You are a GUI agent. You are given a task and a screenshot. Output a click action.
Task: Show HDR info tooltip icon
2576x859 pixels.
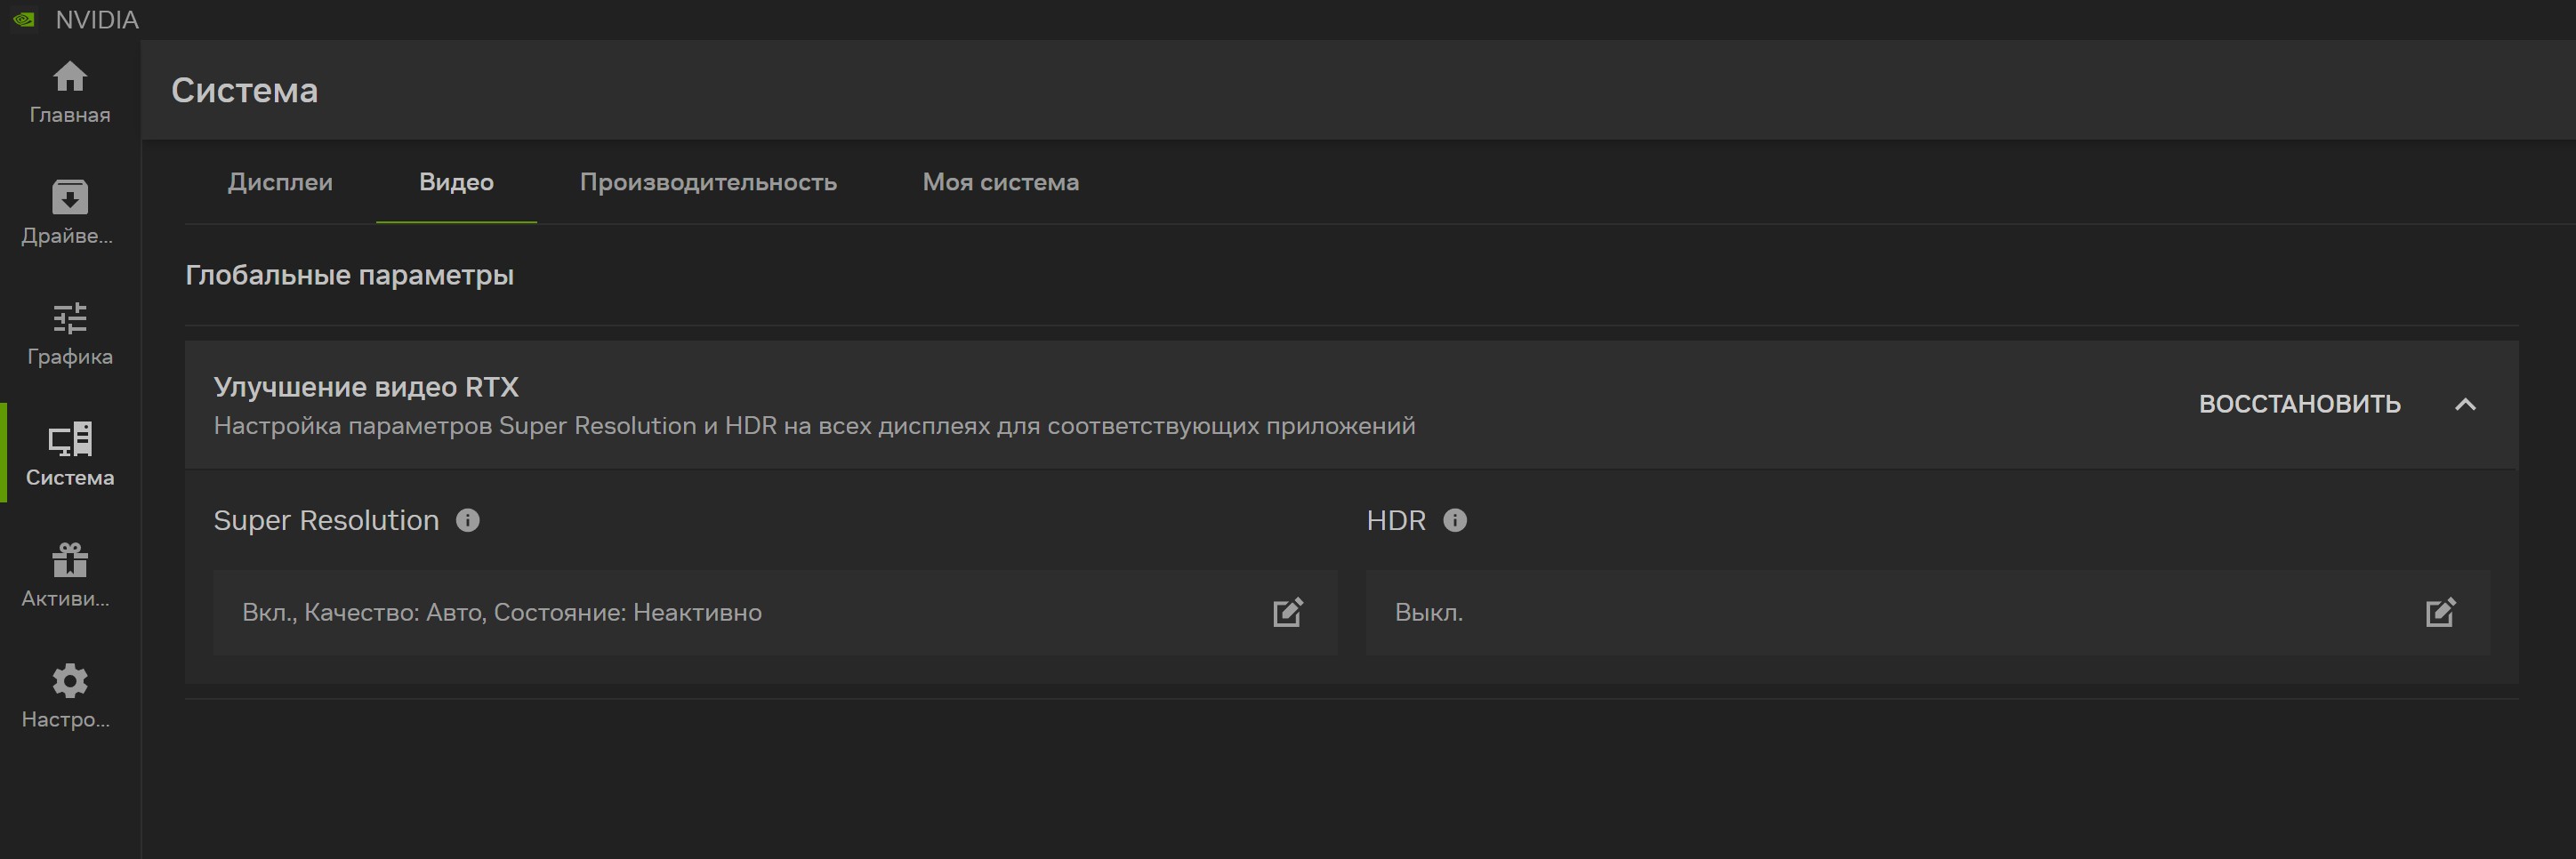point(1455,520)
